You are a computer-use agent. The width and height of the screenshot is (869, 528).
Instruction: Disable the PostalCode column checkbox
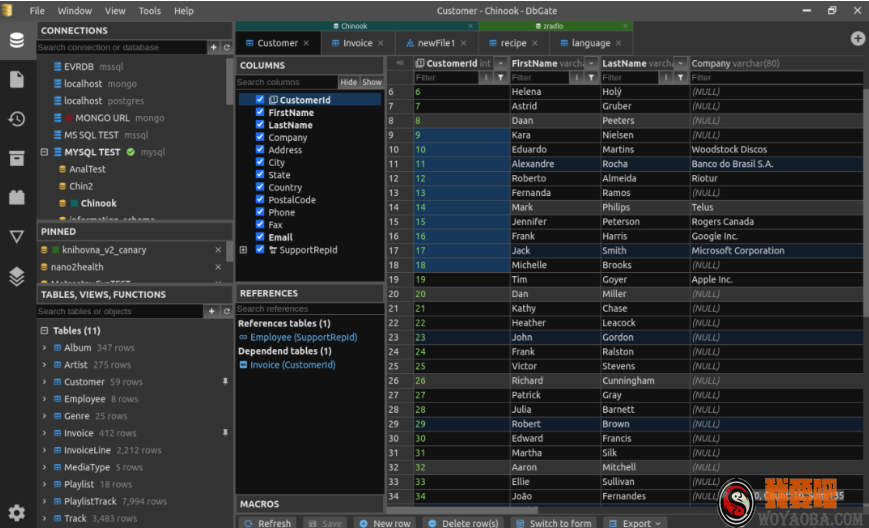pyautogui.click(x=260, y=200)
